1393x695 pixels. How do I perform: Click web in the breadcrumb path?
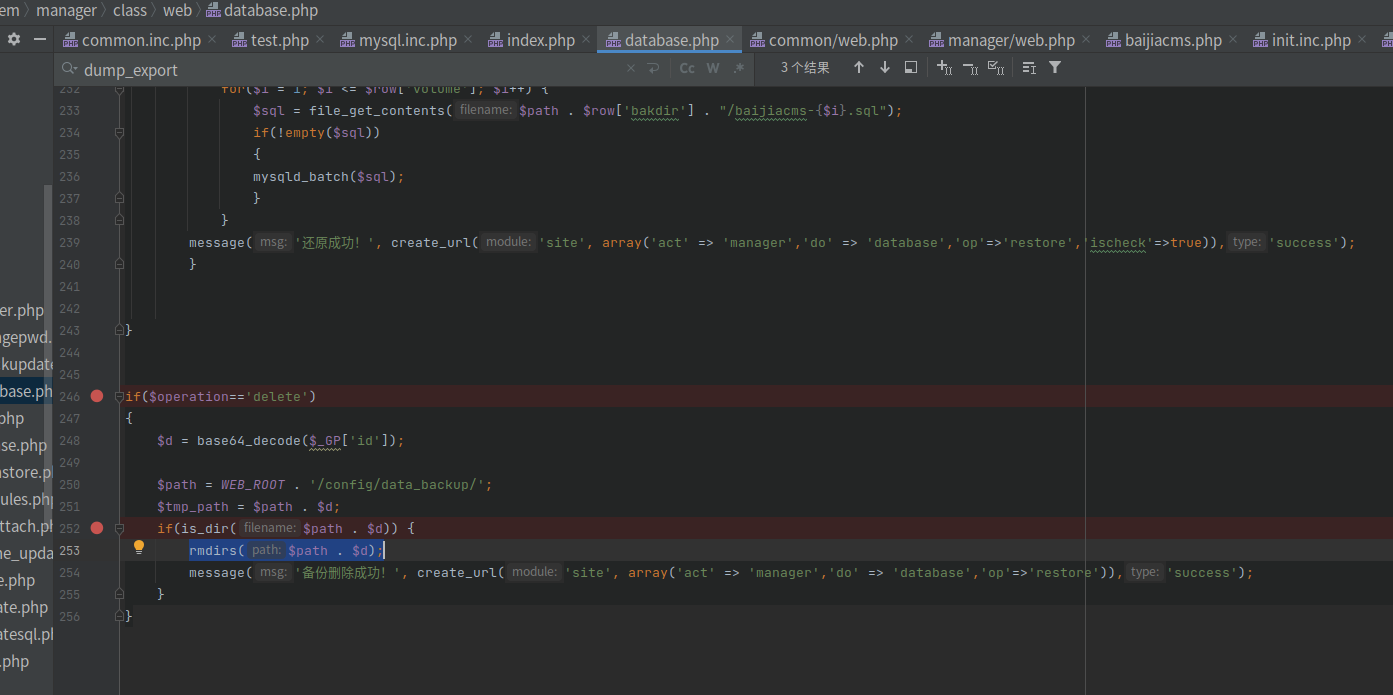point(177,11)
